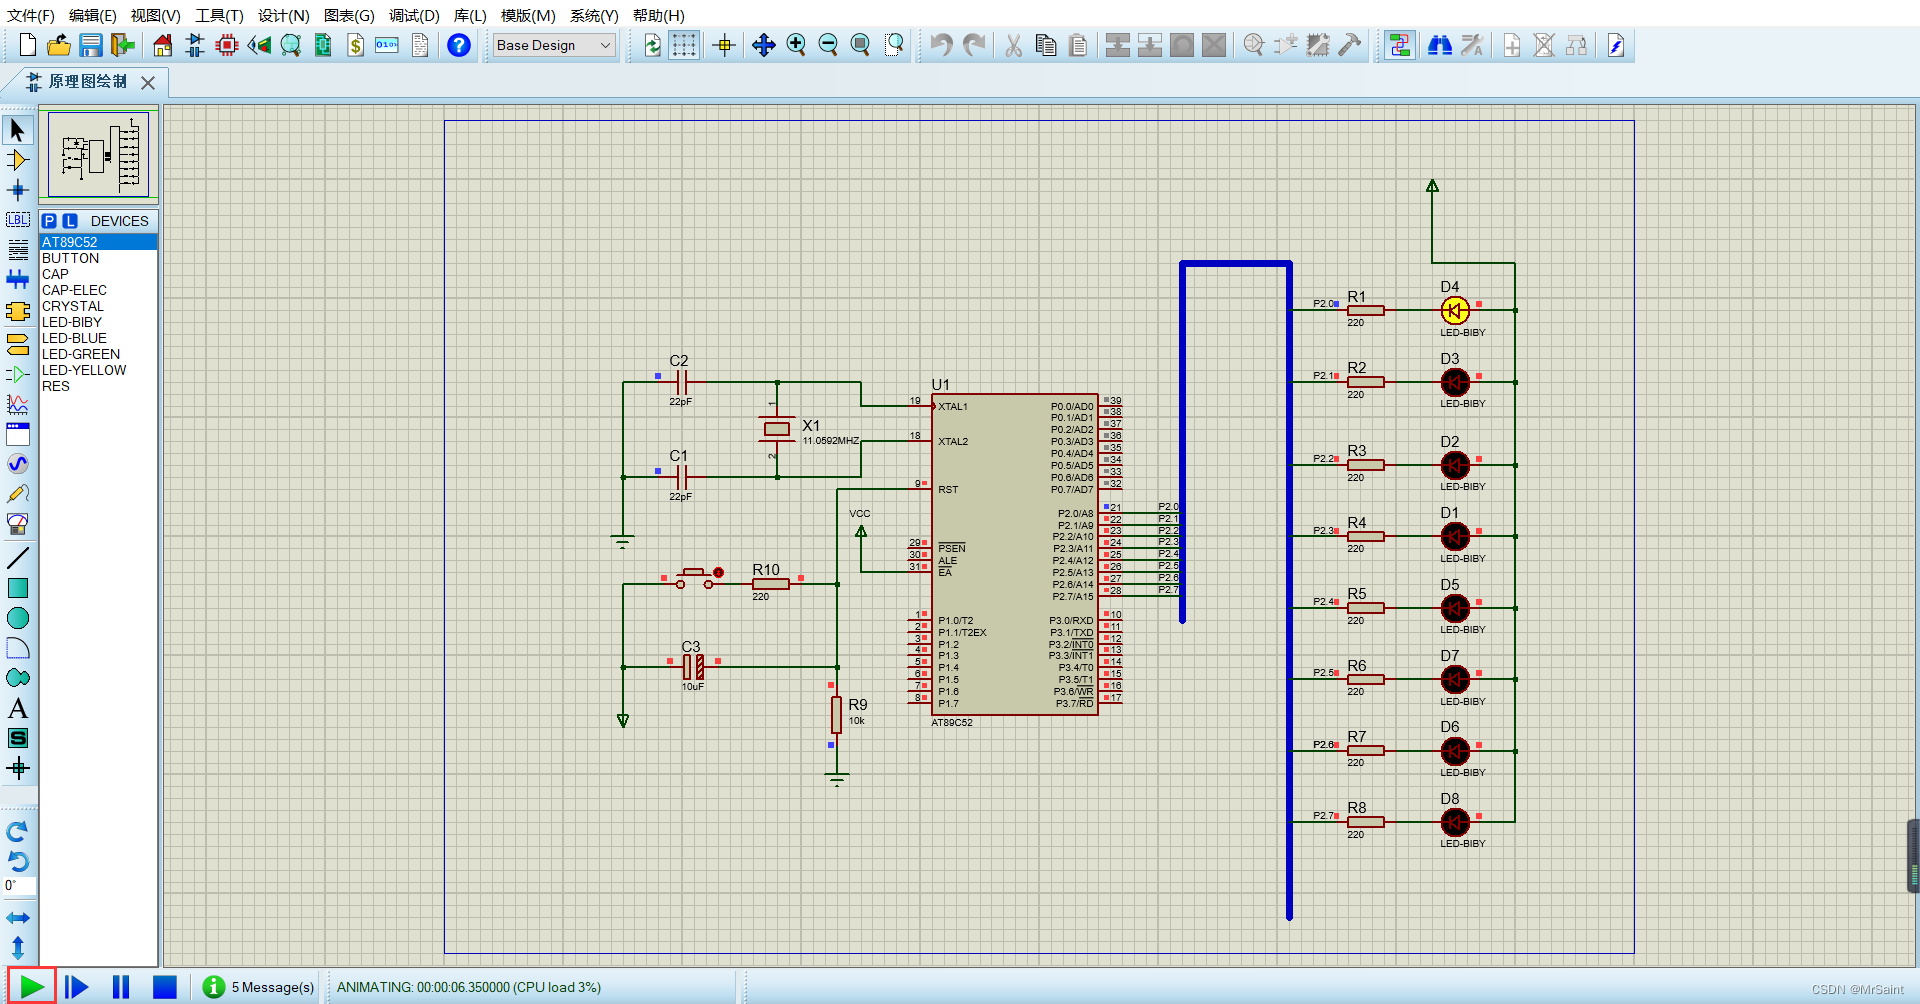The height and width of the screenshot is (1004, 1920).
Task: Click the Zoom in toolbar icon
Action: pos(796,45)
